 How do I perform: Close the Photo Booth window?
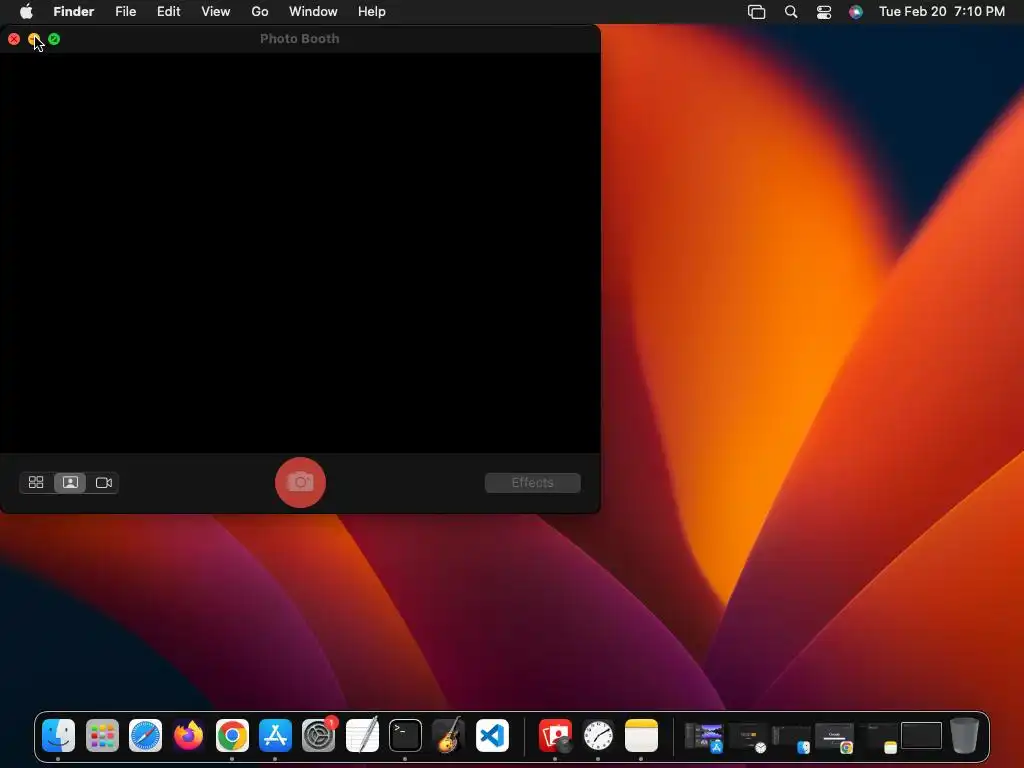(14, 39)
